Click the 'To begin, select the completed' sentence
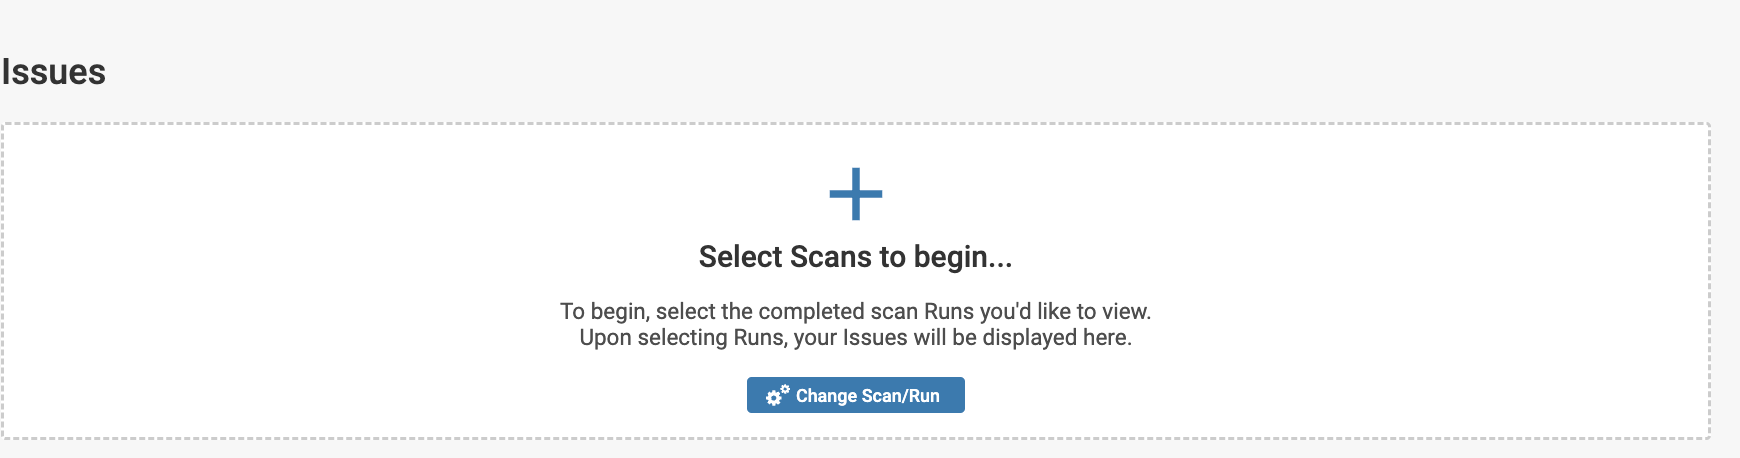The width and height of the screenshot is (1740, 458). point(855,312)
